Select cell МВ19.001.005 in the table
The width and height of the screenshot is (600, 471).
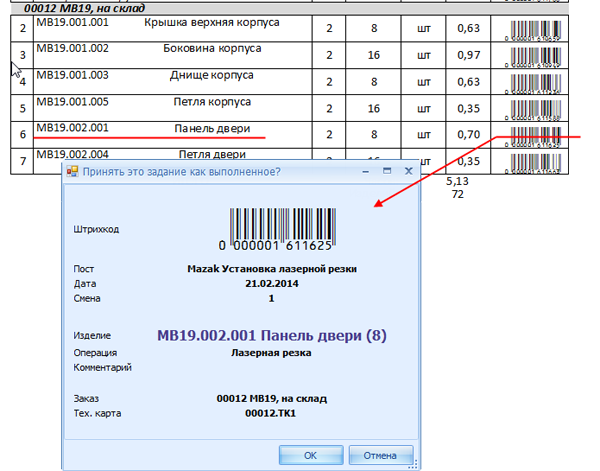72,102
